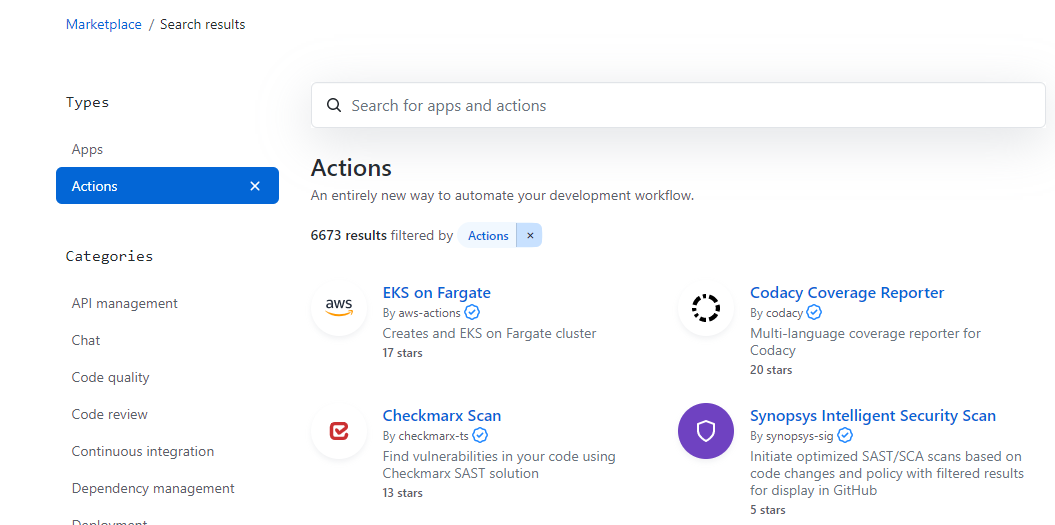Click verified badge next to synopsys-sig
The height and width of the screenshot is (525, 1055).
pyautogui.click(x=845, y=435)
